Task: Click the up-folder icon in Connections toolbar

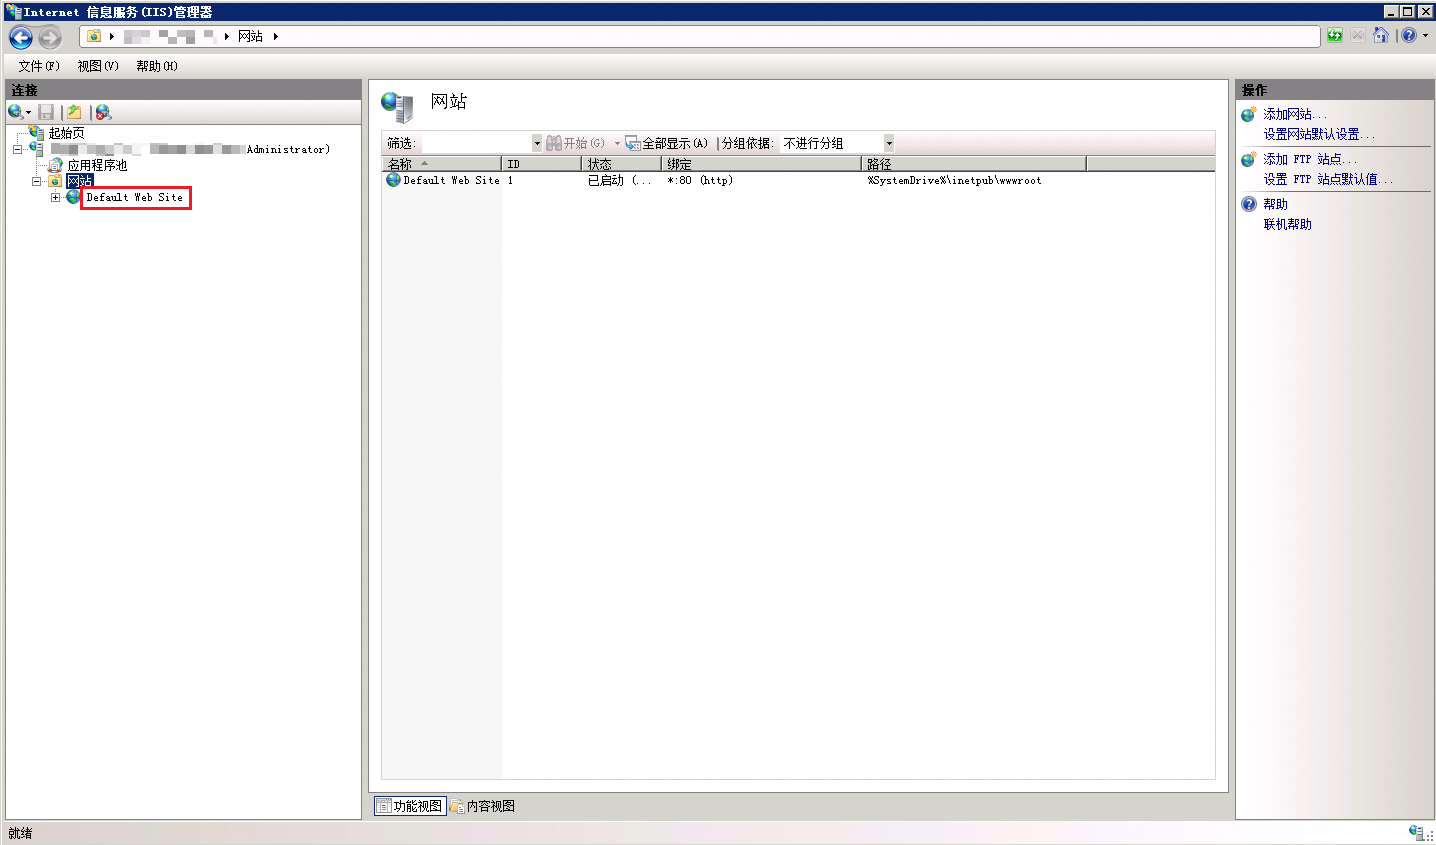Action: [x=74, y=112]
